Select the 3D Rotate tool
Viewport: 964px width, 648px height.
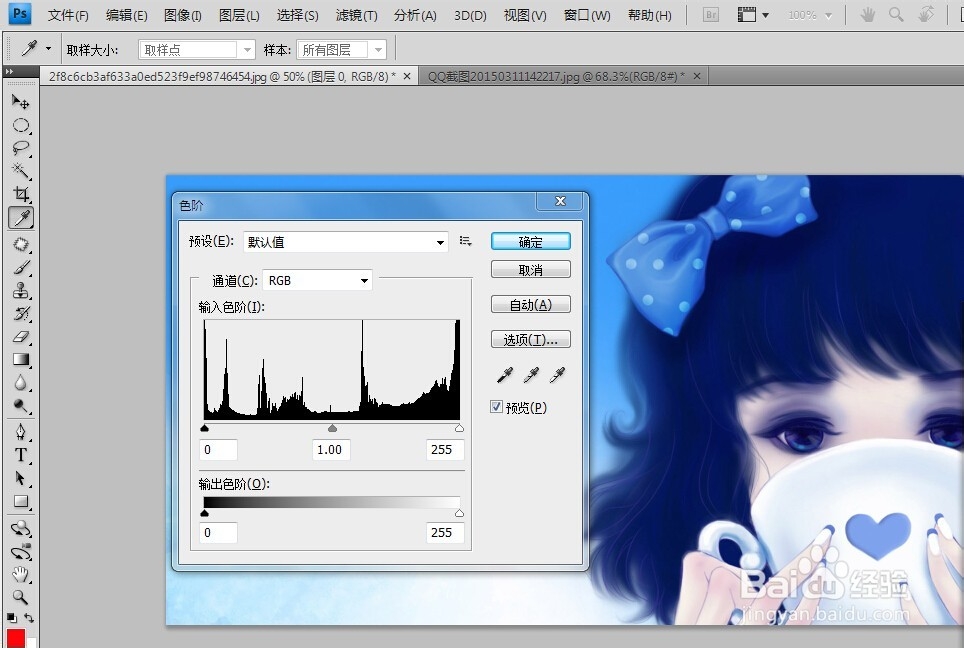click(20, 529)
